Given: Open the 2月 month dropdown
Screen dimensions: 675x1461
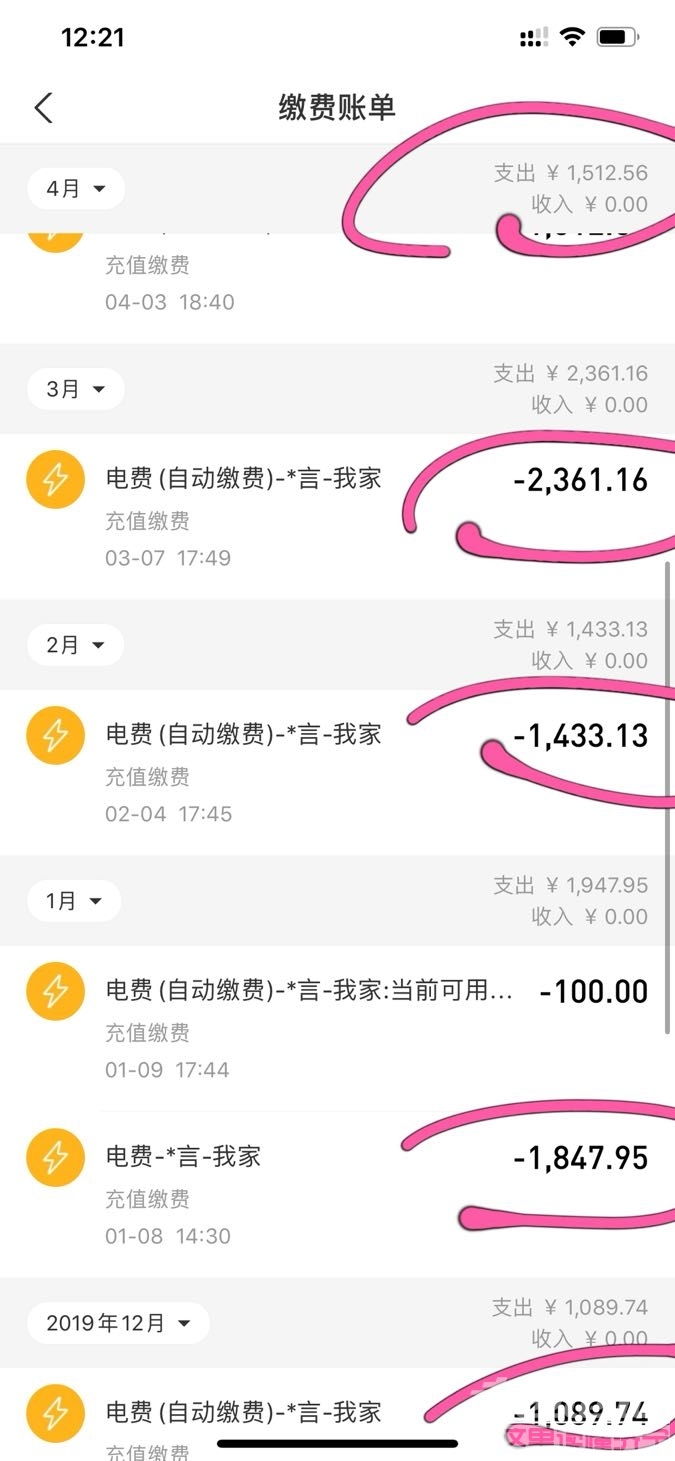Looking at the screenshot, I should click(75, 645).
